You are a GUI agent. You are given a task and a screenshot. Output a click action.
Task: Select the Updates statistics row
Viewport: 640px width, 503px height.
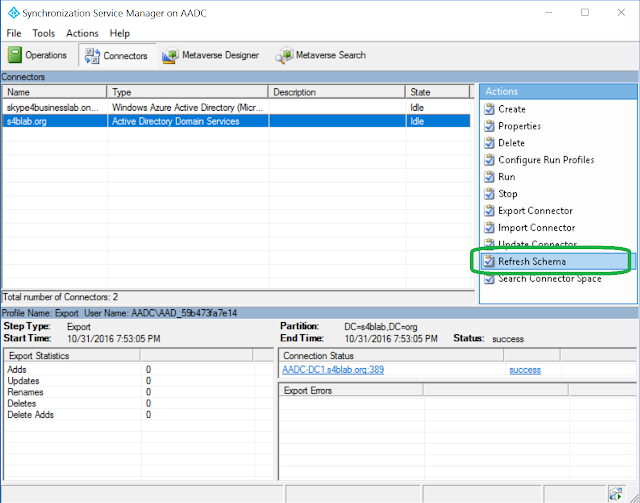coord(138,381)
